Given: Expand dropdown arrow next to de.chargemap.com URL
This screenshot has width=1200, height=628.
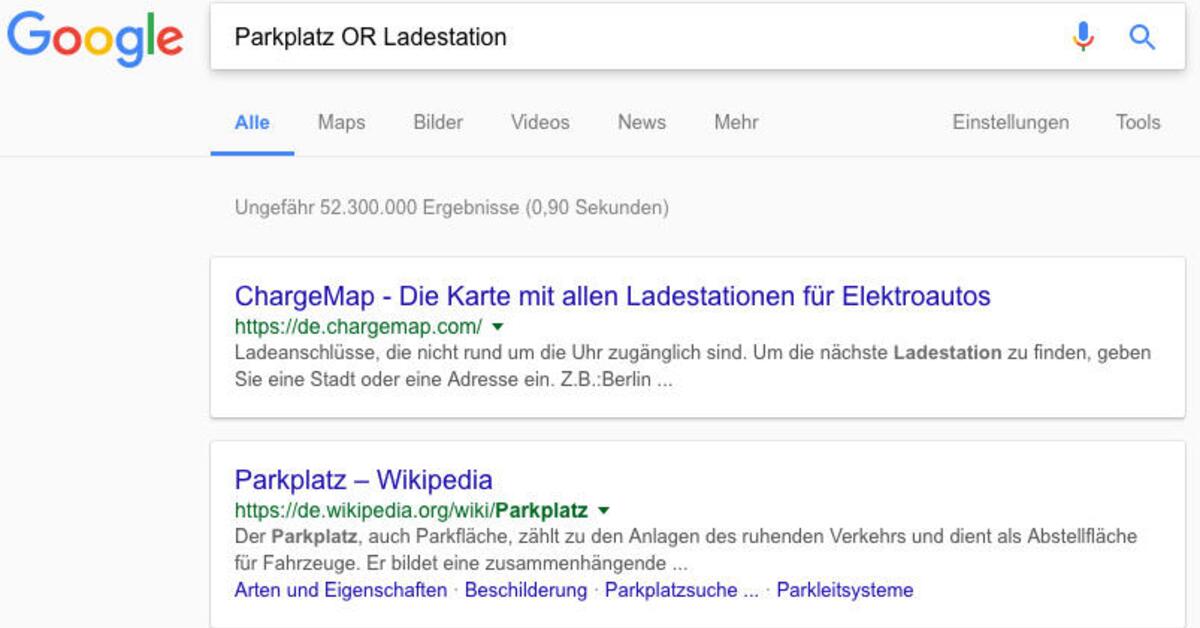Looking at the screenshot, I should coord(498,327).
